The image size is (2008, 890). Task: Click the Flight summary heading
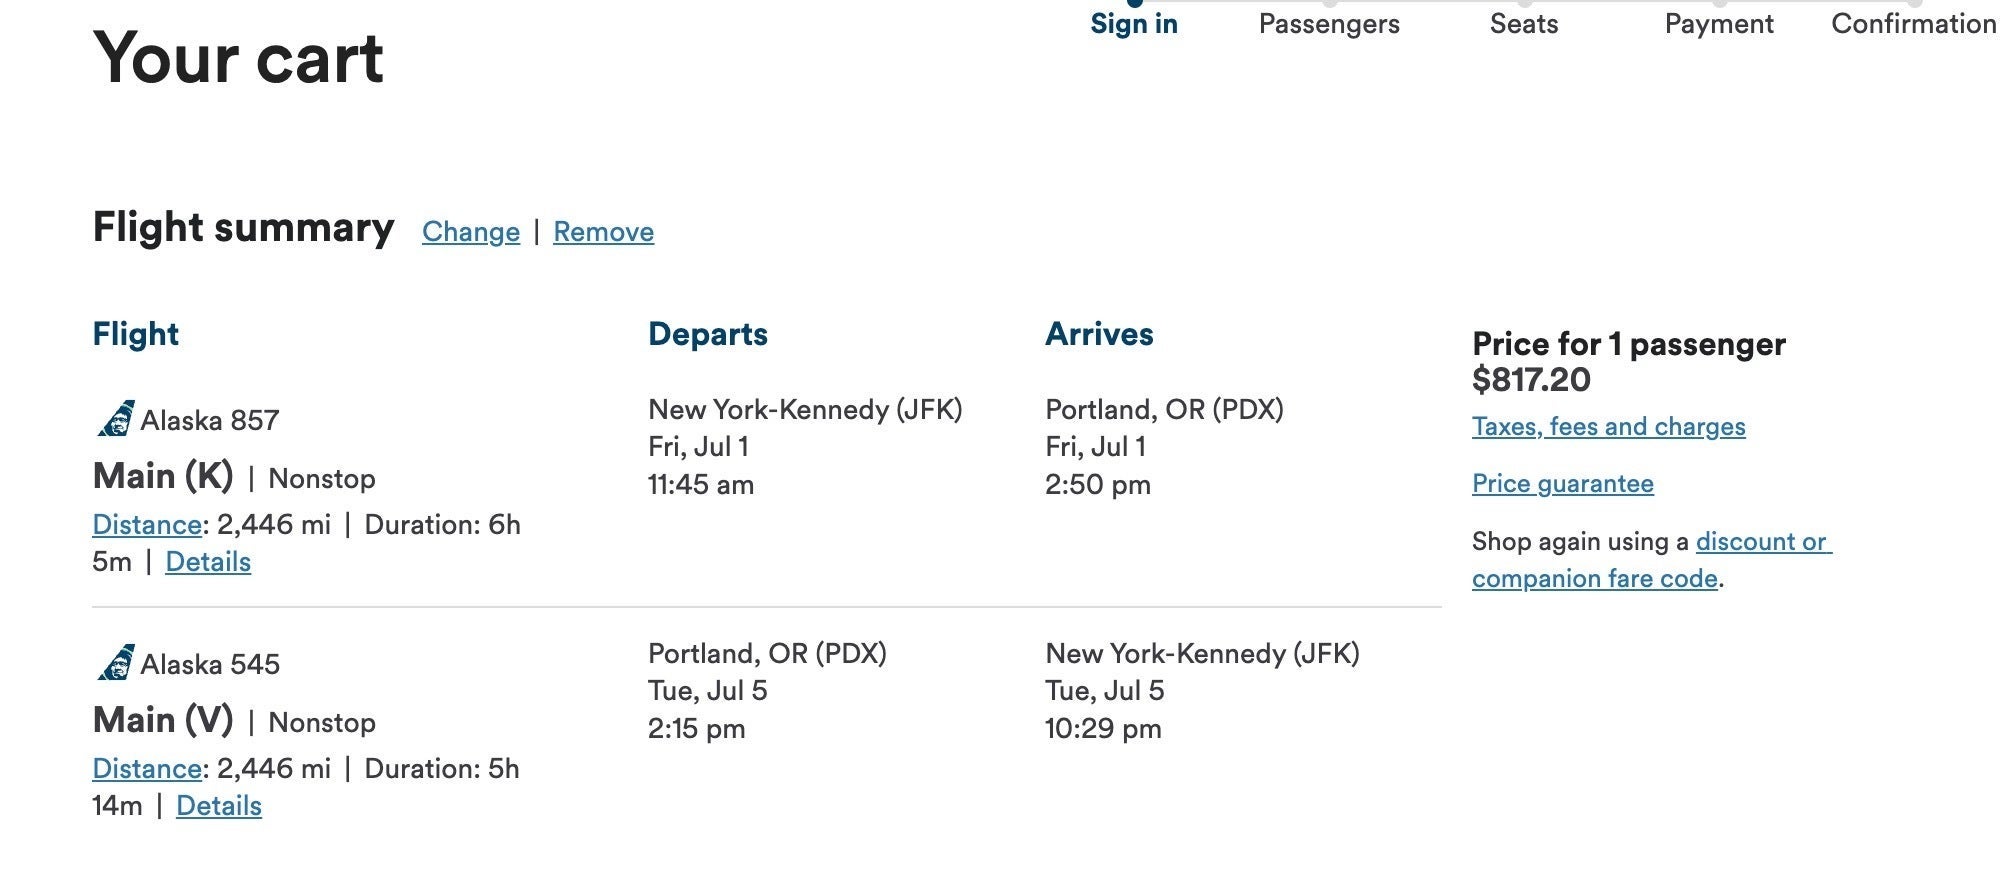[x=243, y=228]
